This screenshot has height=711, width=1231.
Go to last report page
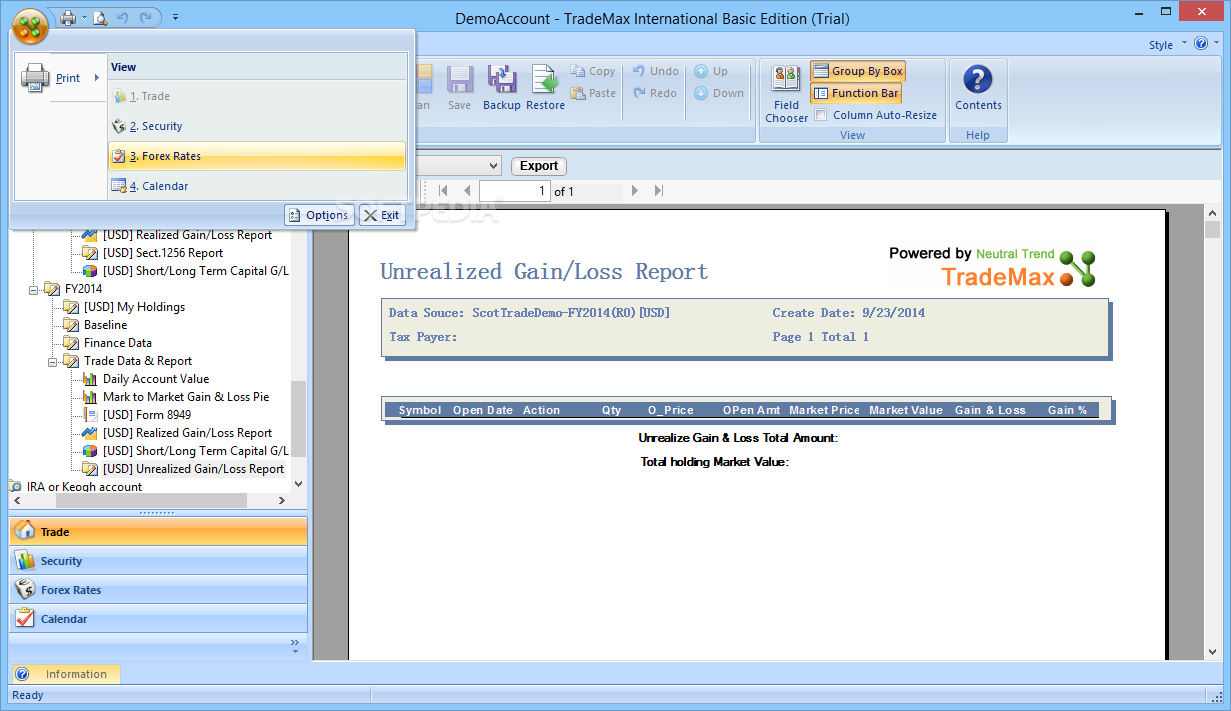coord(658,190)
